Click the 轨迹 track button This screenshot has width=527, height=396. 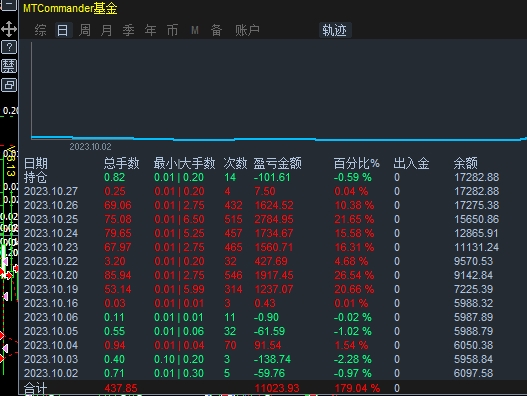[334, 30]
